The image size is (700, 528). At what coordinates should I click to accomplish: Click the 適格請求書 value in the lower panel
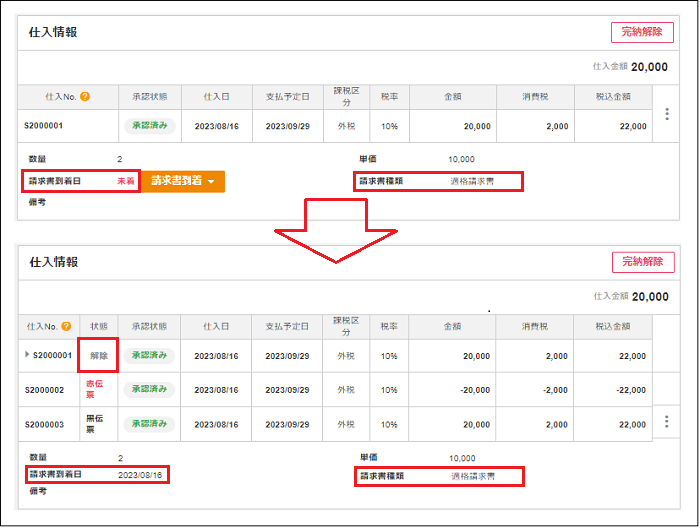(x=472, y=475)
